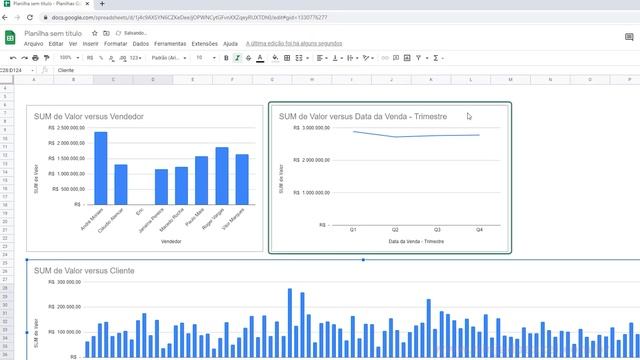Image resolution: width=640 pixels, height=360 pixels.
Task: Toggle bold formatting
Action: (x=226, y=58)
